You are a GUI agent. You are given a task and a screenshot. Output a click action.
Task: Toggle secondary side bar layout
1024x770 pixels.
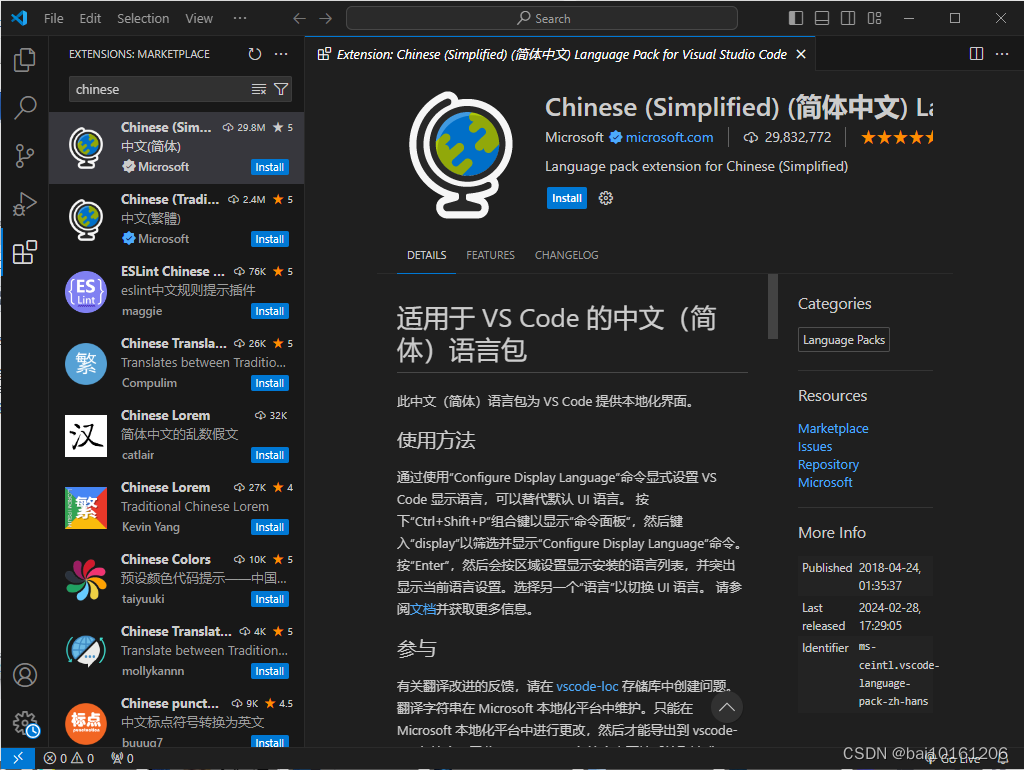[848, 18]
